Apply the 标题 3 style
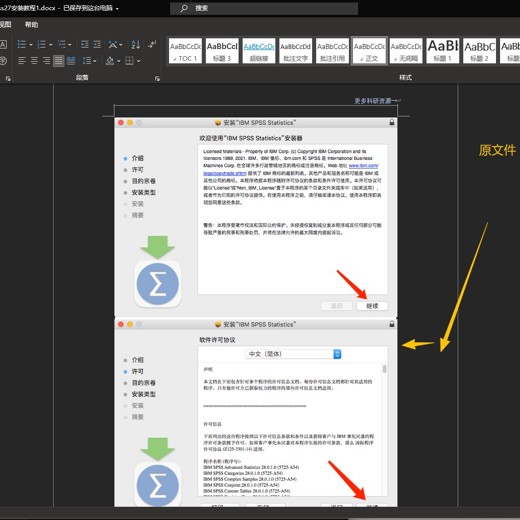This screenshot has width=520, height=520. tap(222, 51)
